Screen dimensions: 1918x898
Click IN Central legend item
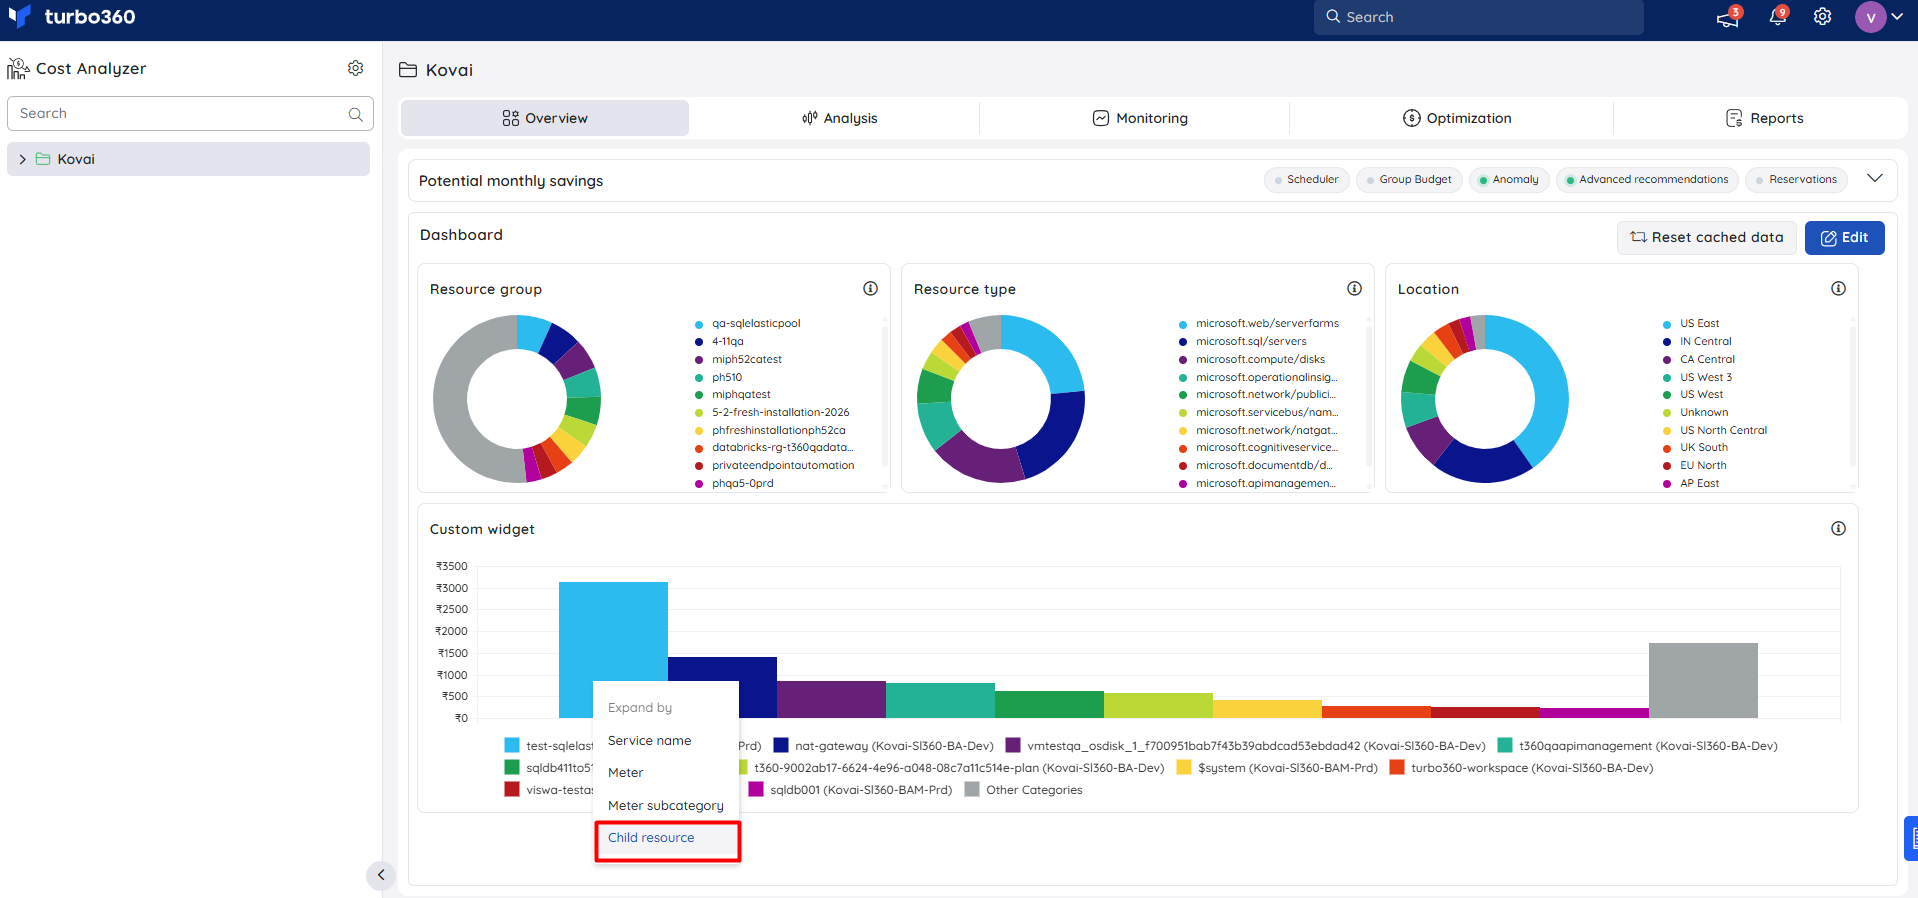[x=1697, y=342]
